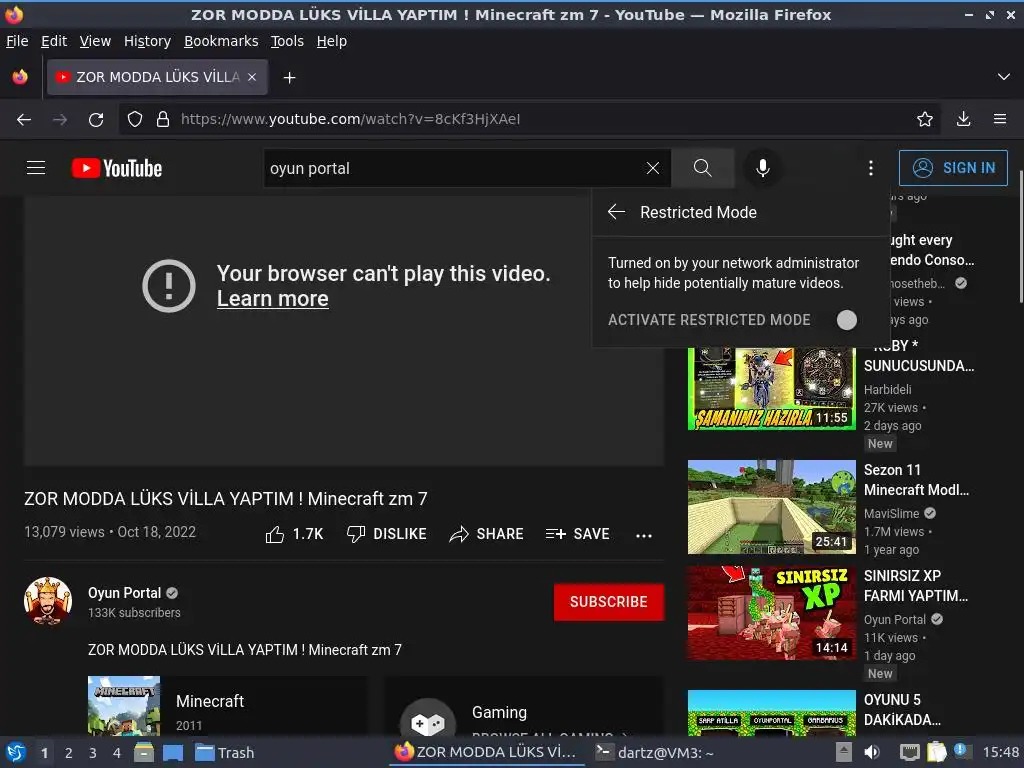Screen dimensions: 1024x768
Task: Open the Oyun Portal channel avatar
Action: coord(48,601)
